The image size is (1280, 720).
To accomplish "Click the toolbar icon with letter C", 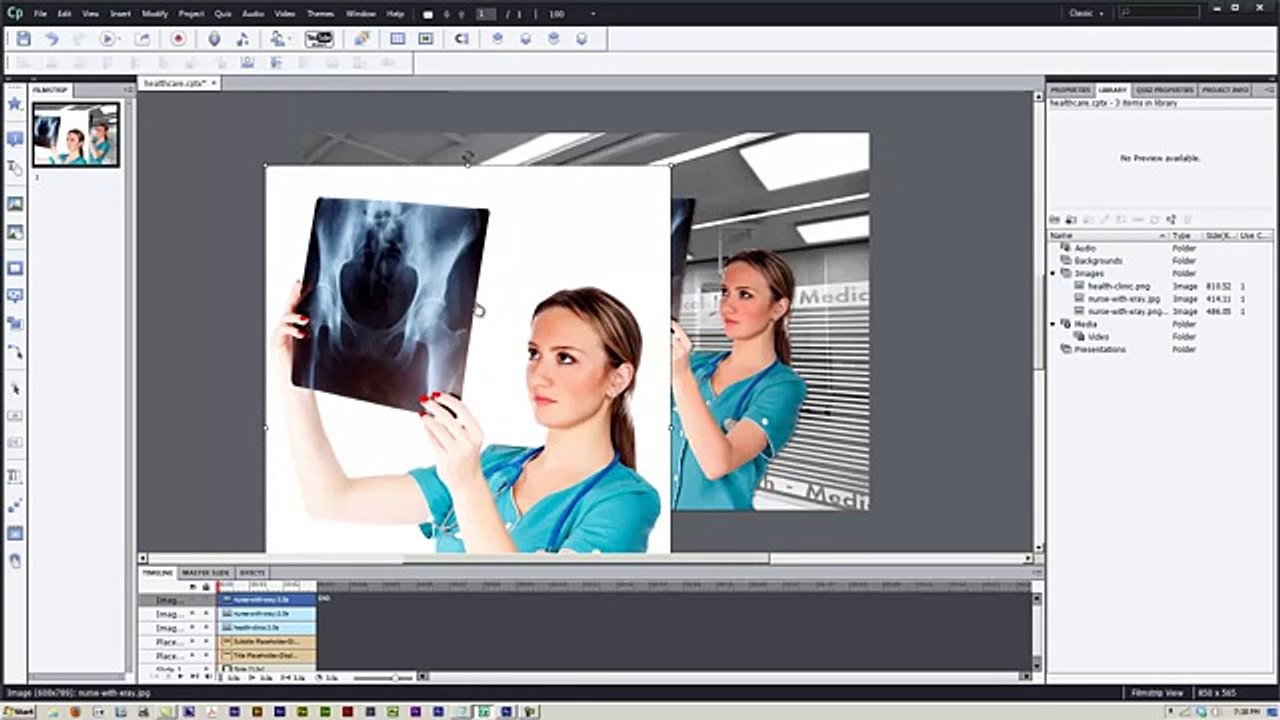I will pyautogui.click(x=461, y=39).
